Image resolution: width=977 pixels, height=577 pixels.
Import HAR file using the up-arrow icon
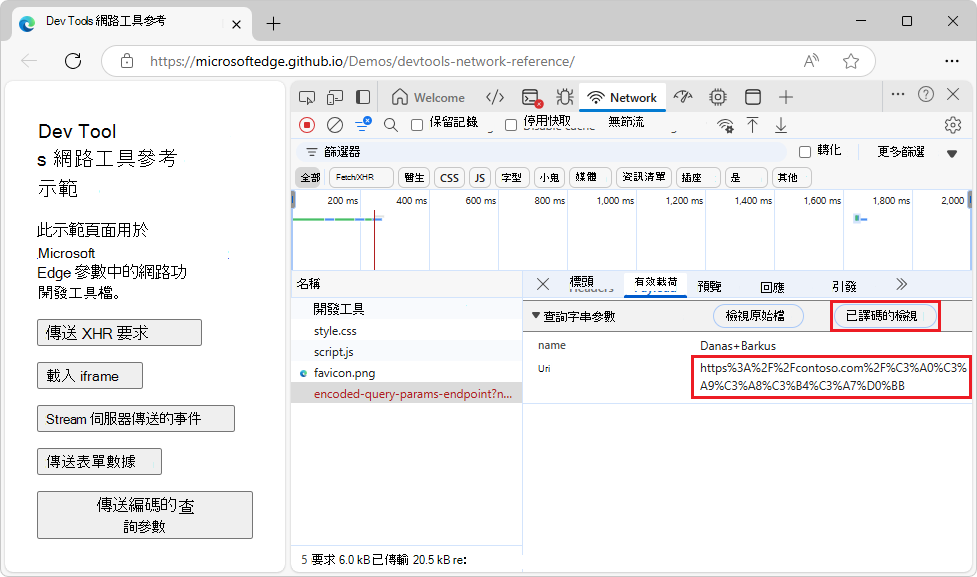[752, 124]
